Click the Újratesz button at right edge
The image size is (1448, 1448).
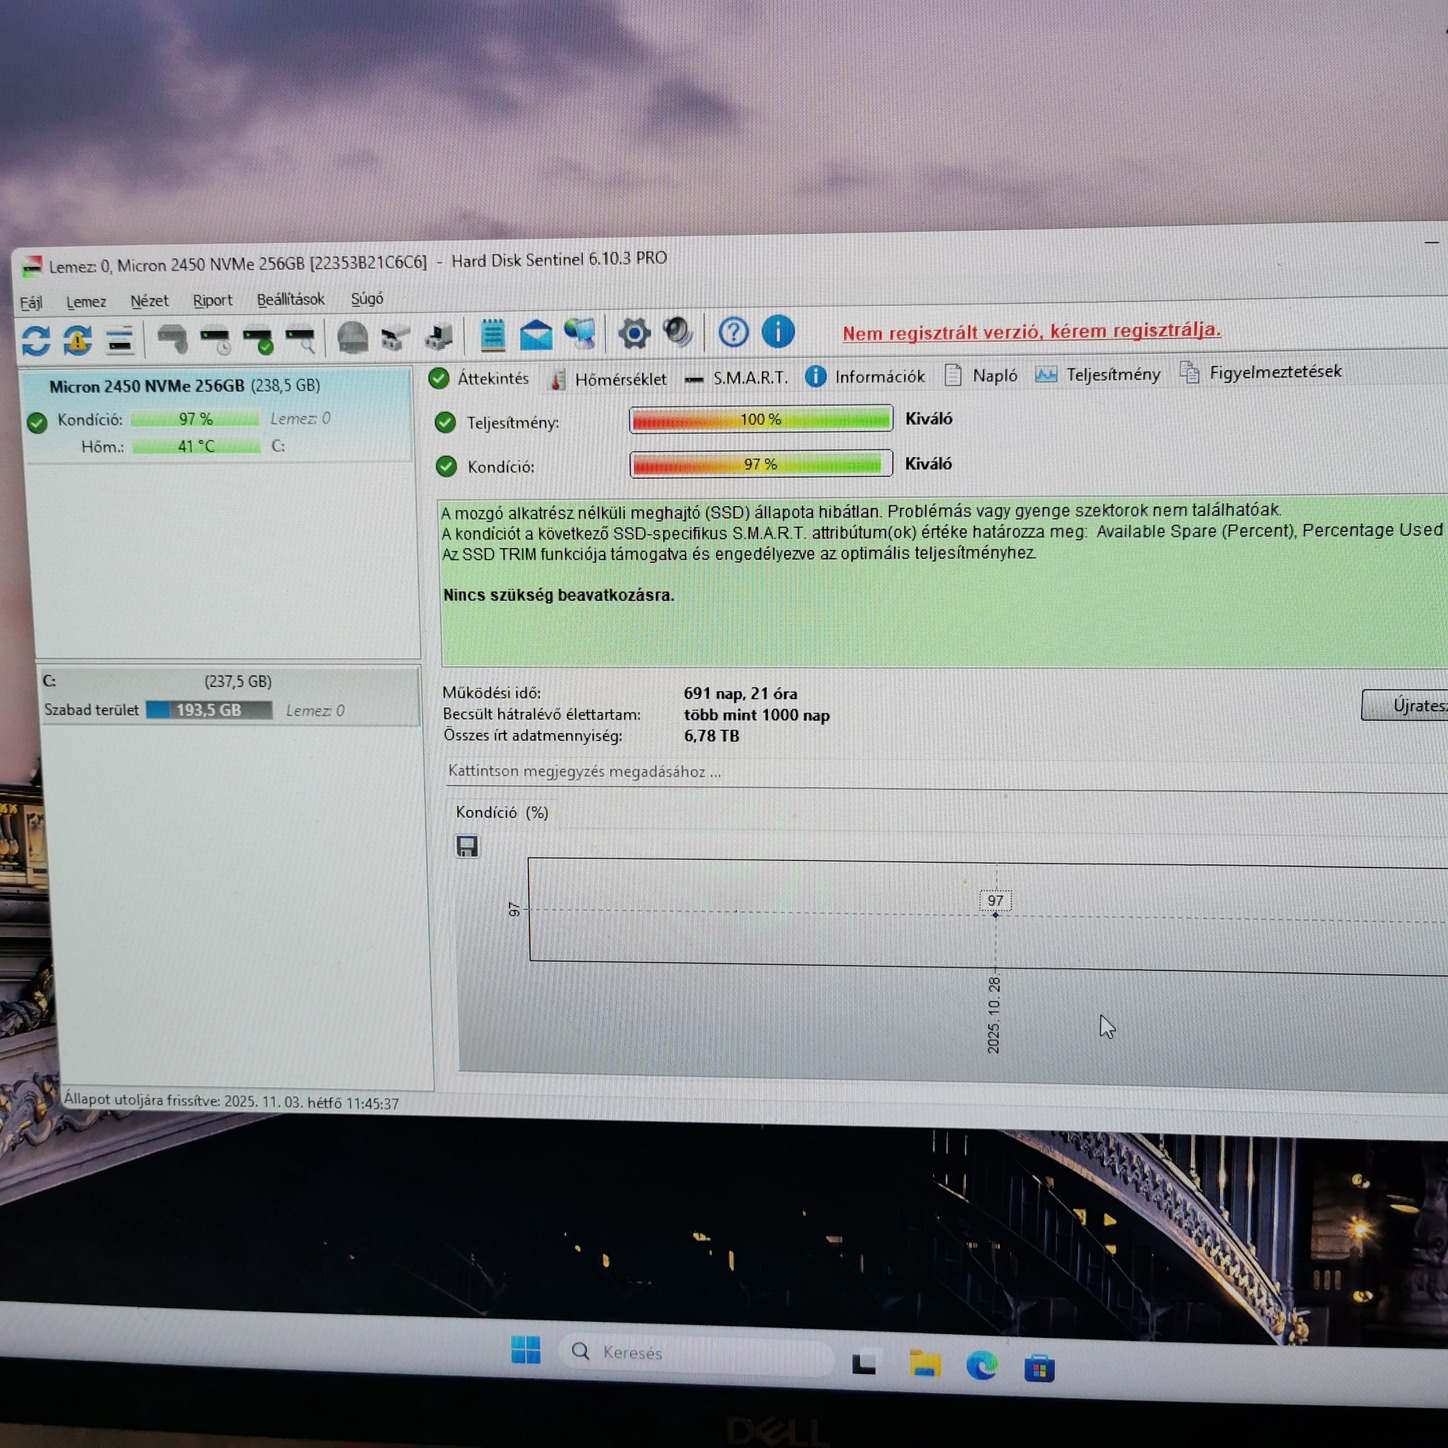pos(1404,705)
